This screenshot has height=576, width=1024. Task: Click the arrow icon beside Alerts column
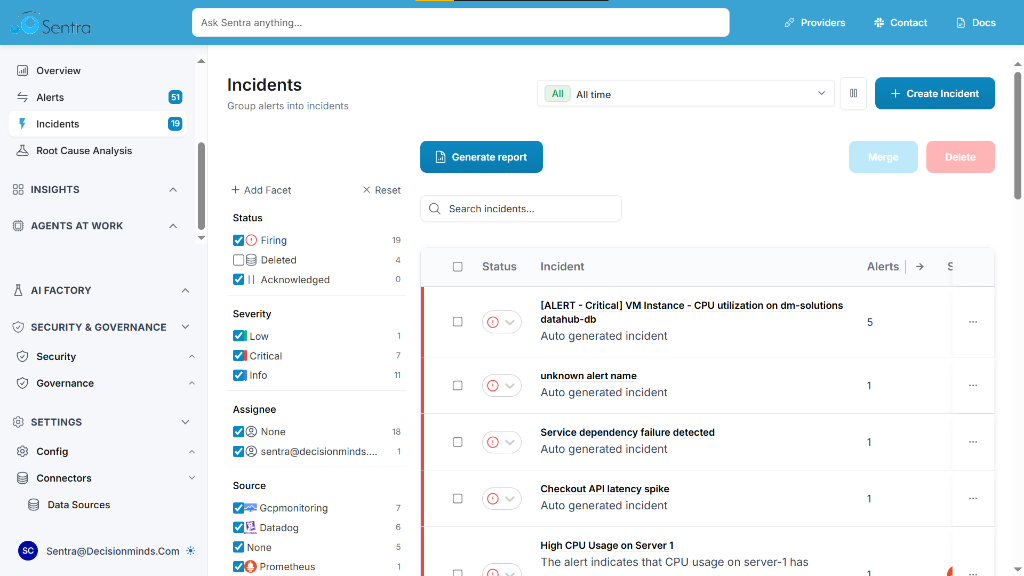coord(920,266)
